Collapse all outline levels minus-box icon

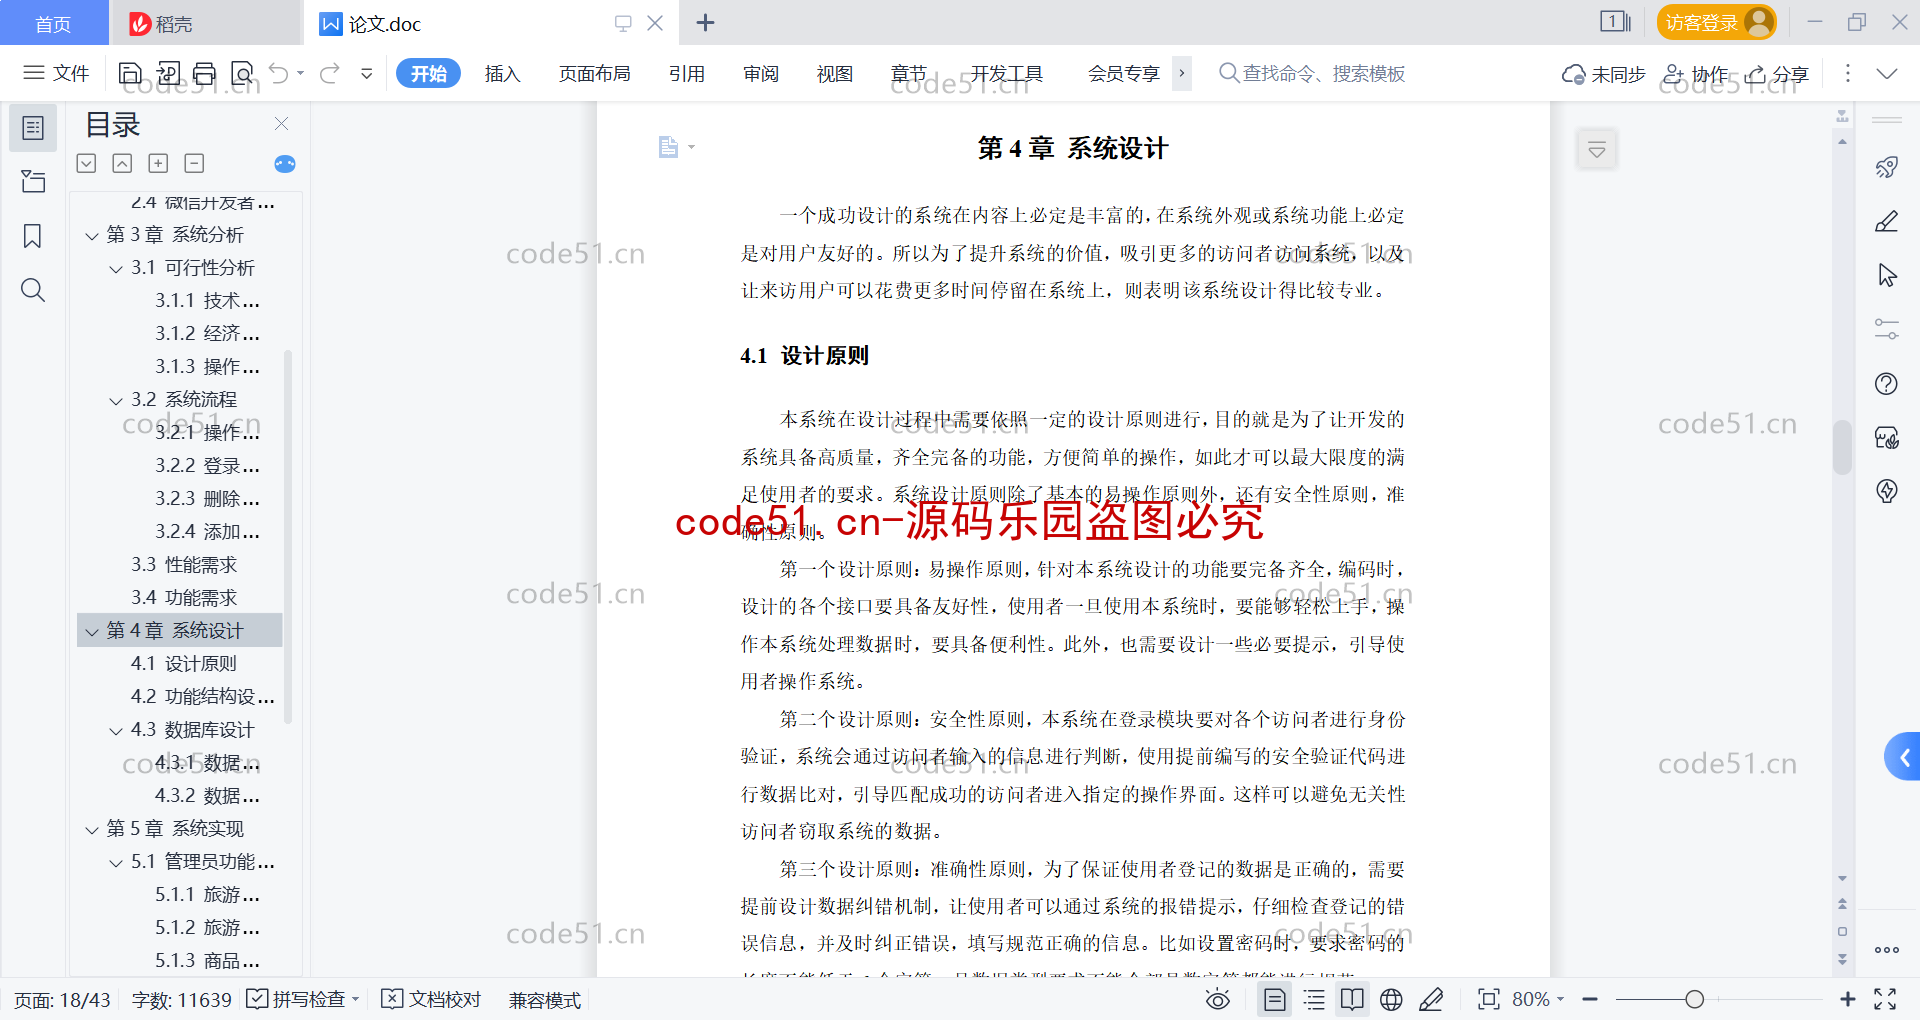click(194, 163)
